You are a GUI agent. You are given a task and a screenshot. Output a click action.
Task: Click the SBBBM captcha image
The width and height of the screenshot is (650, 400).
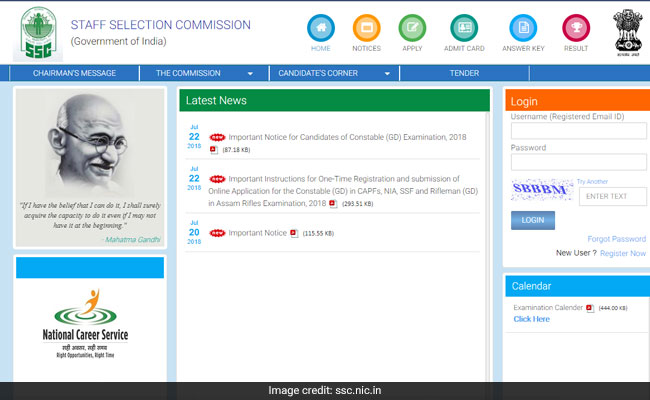tap(542, 190)
